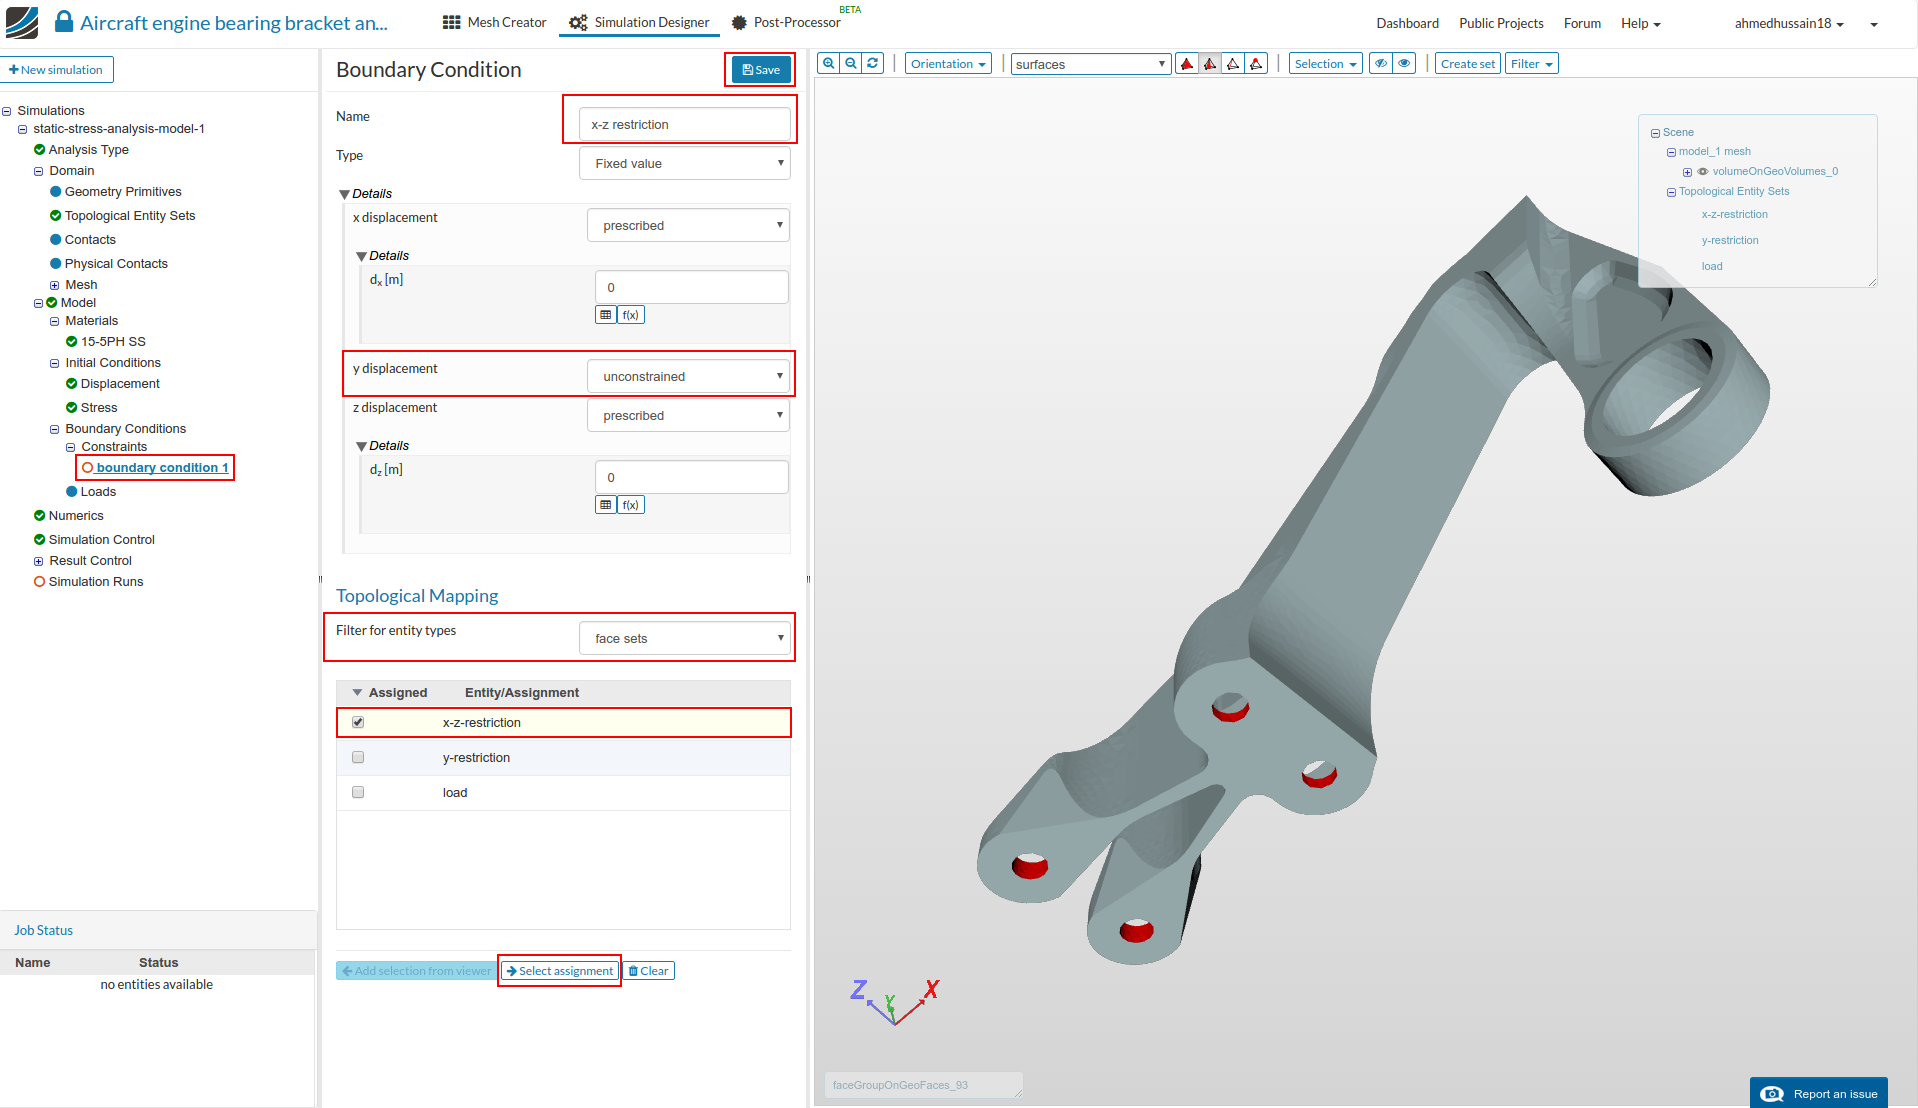The height and width of the screenshot is (1108, 1918).
Task: Click Report an issue button
Action: 1819,1093
